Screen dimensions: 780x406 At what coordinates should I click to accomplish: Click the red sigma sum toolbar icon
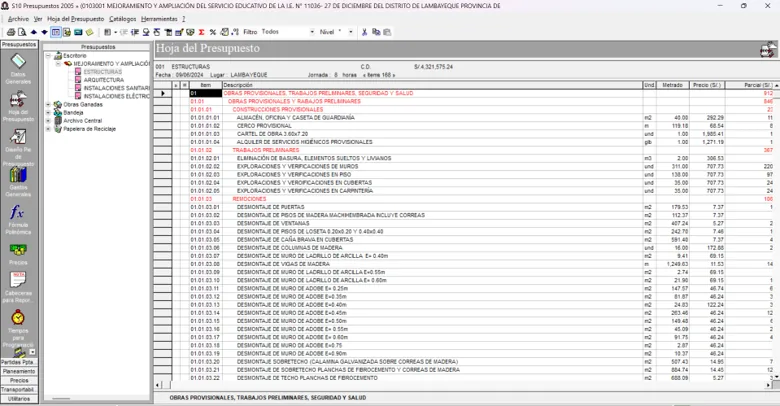(201, 32)
